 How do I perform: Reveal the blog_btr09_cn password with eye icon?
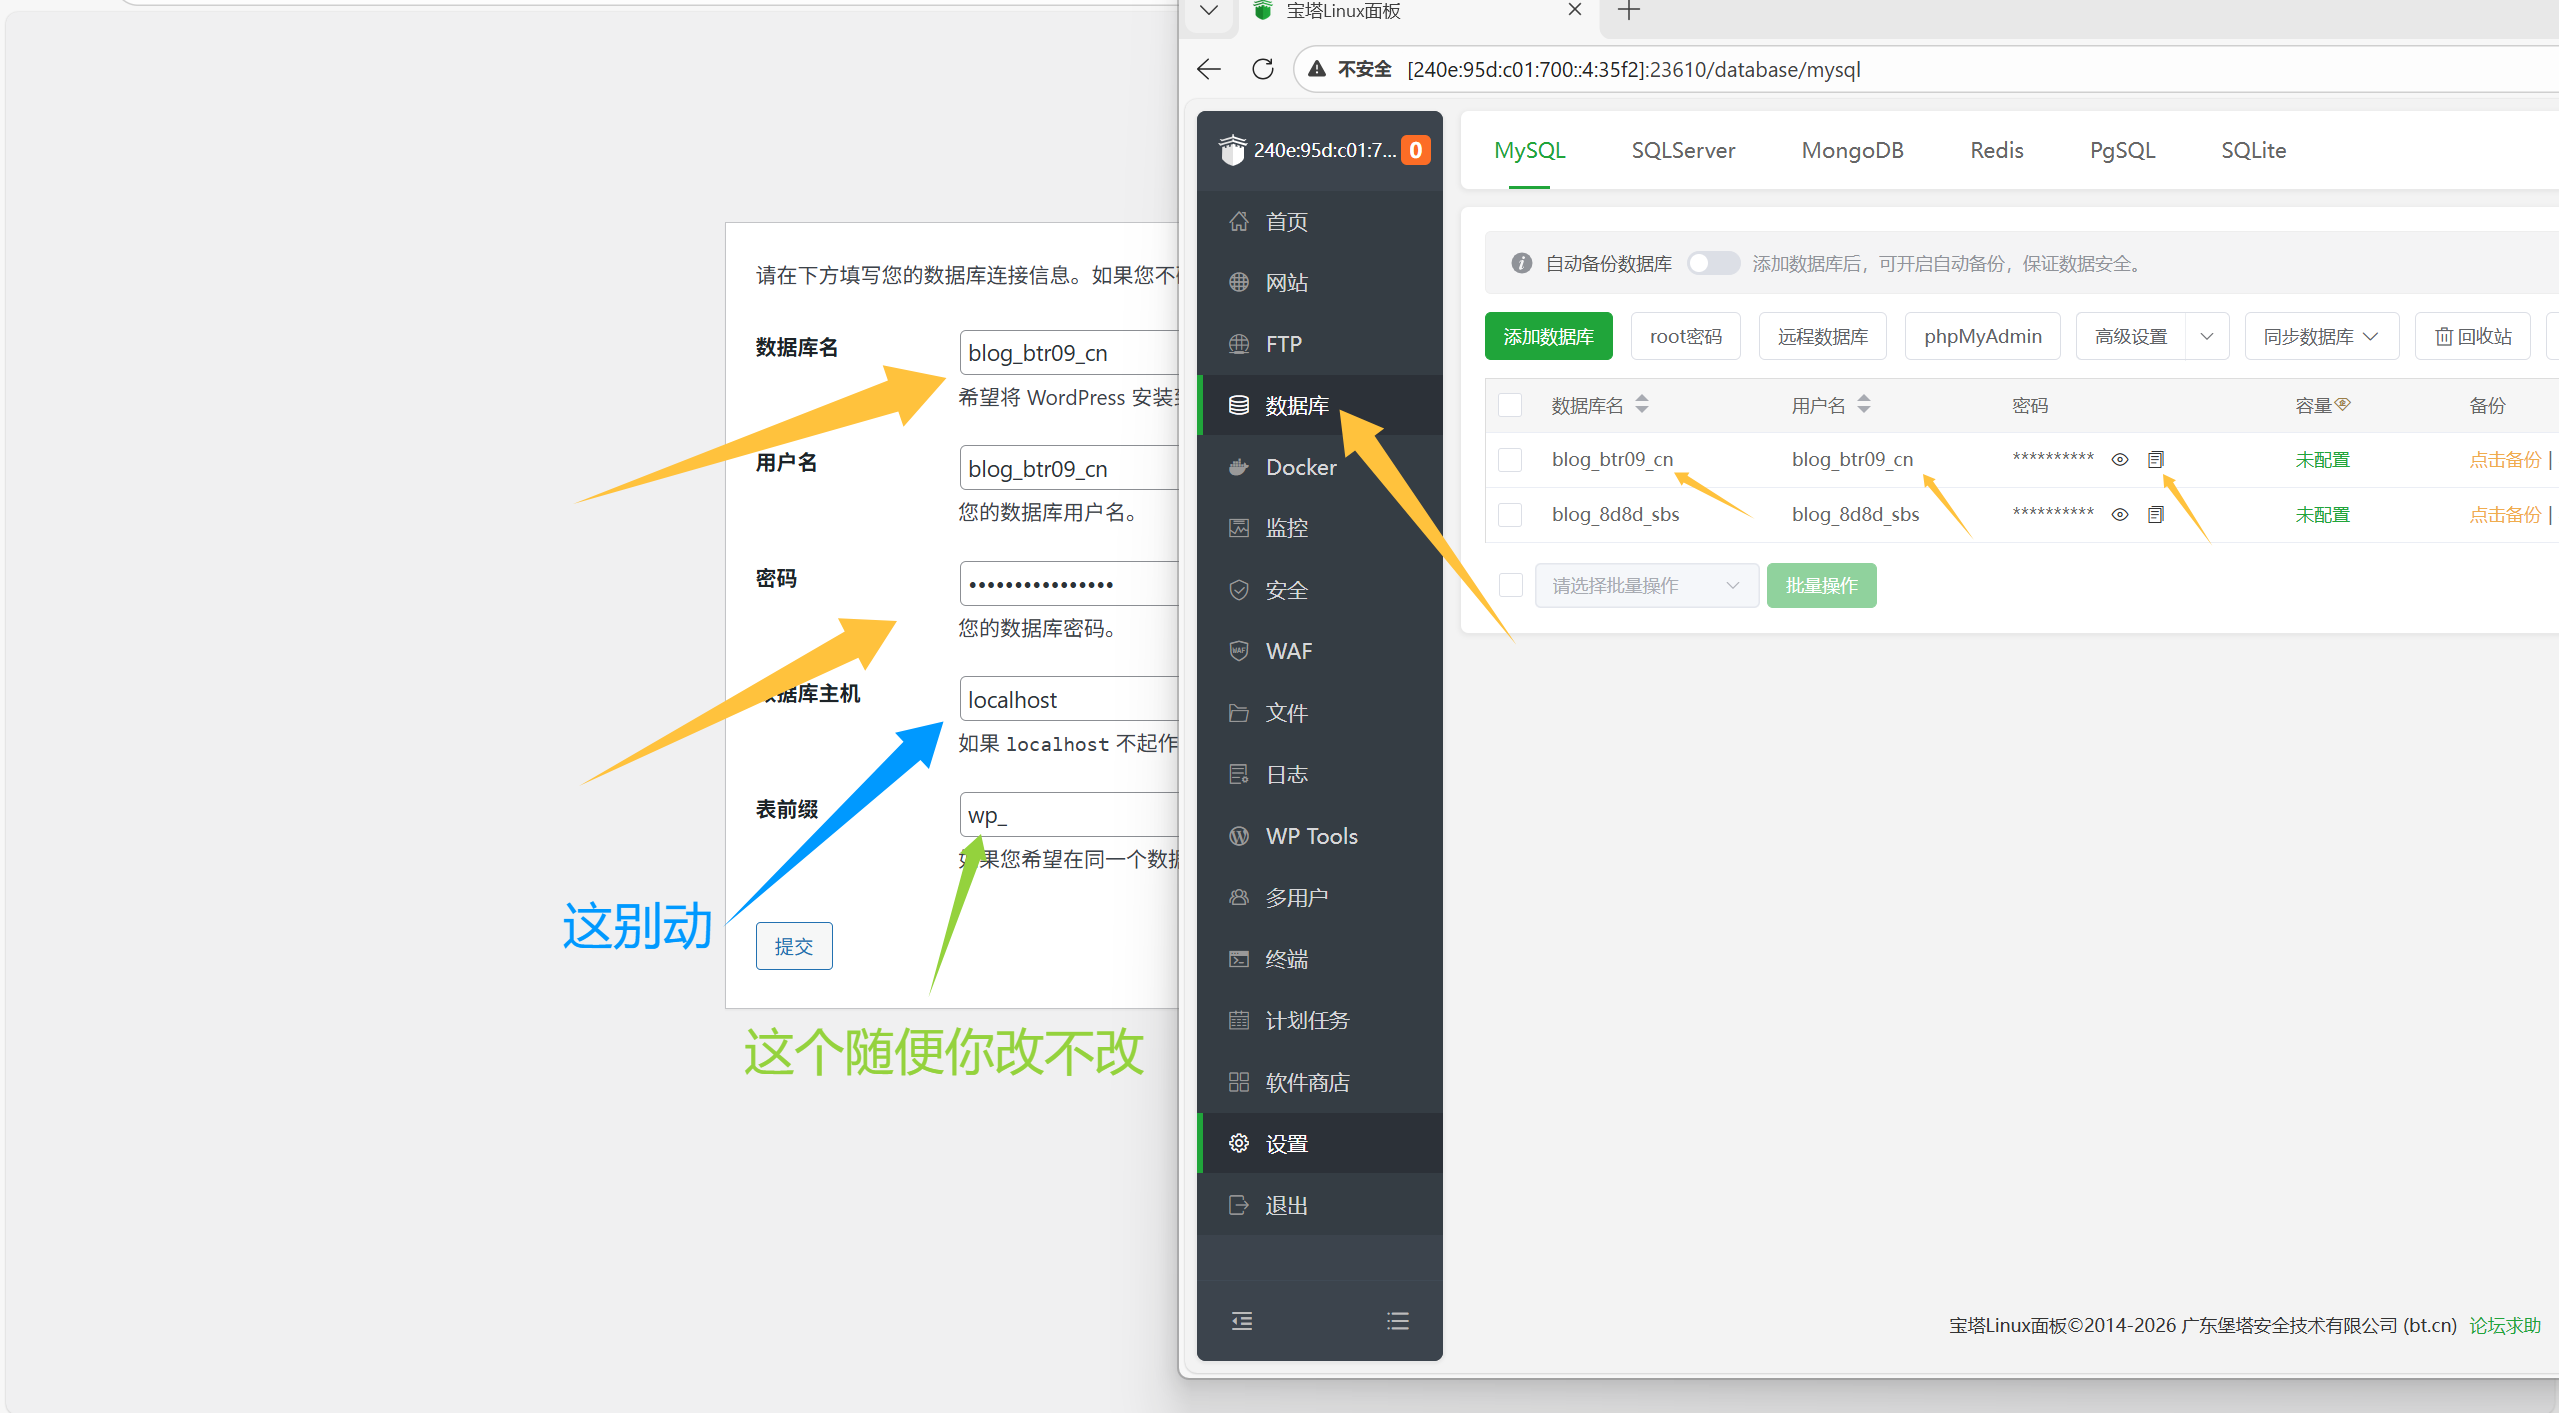coord(2119,458)
